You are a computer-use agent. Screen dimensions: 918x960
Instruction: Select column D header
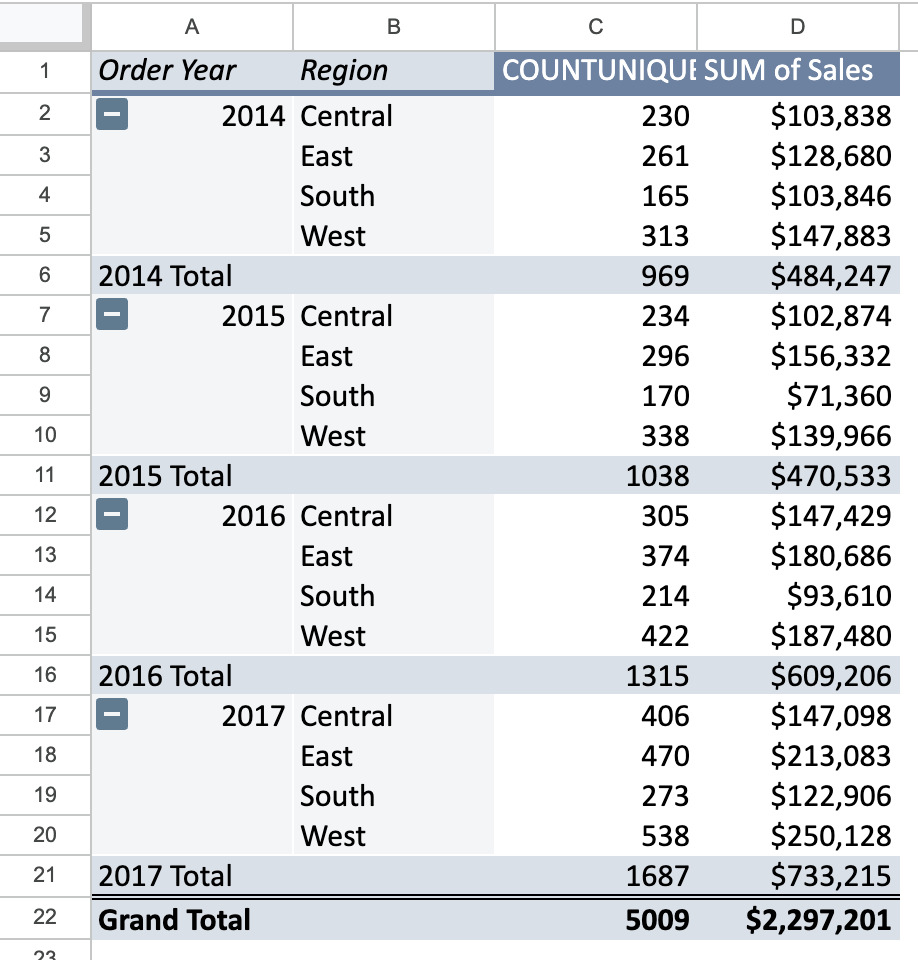[x=797, y=27]
